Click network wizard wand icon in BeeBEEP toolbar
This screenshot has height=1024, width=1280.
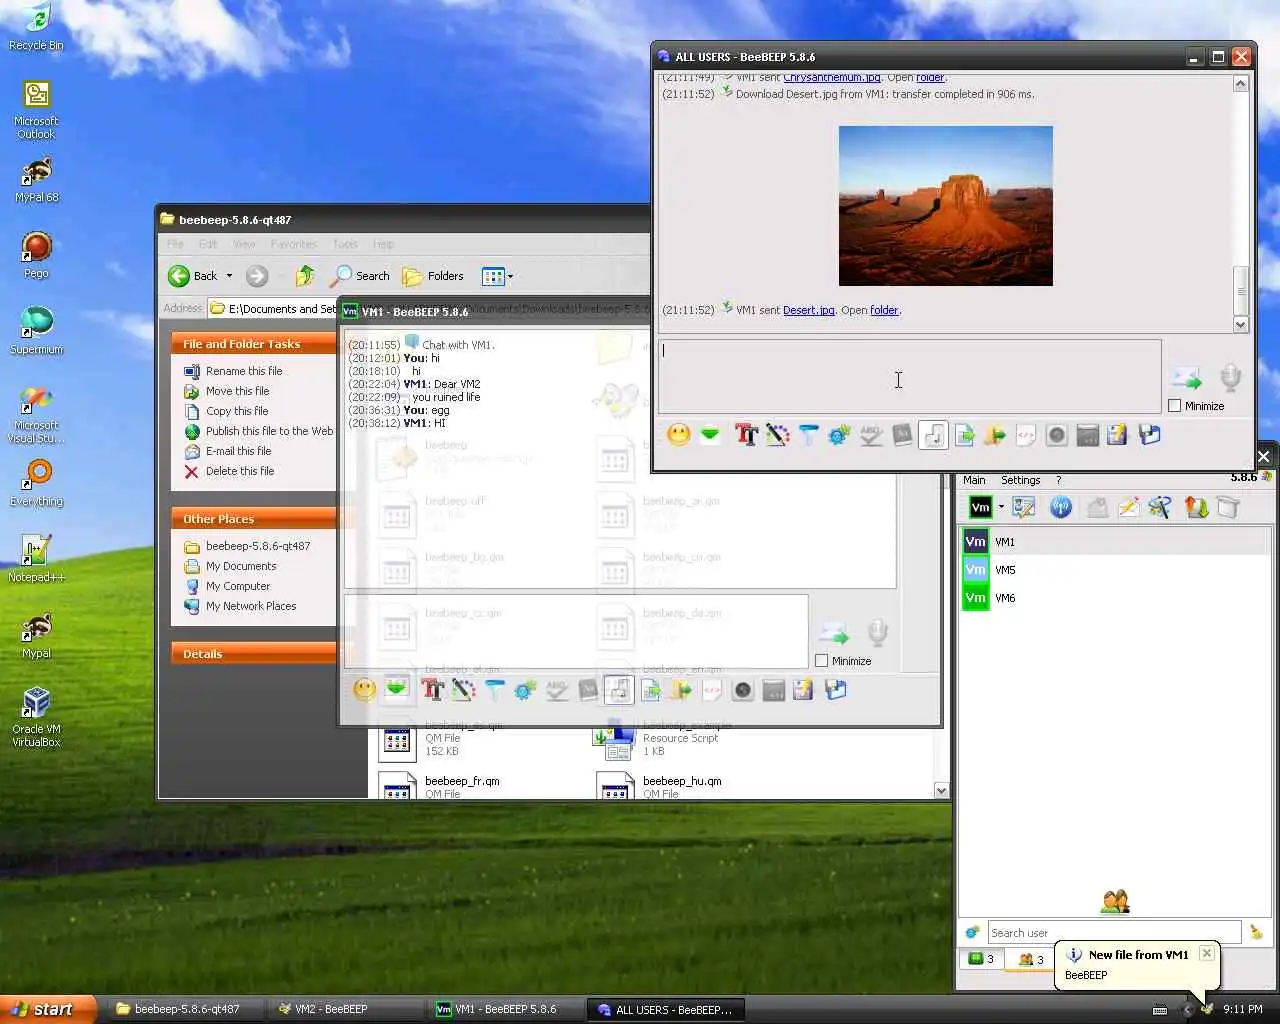pyautogui.click(x=1160, y=507)
